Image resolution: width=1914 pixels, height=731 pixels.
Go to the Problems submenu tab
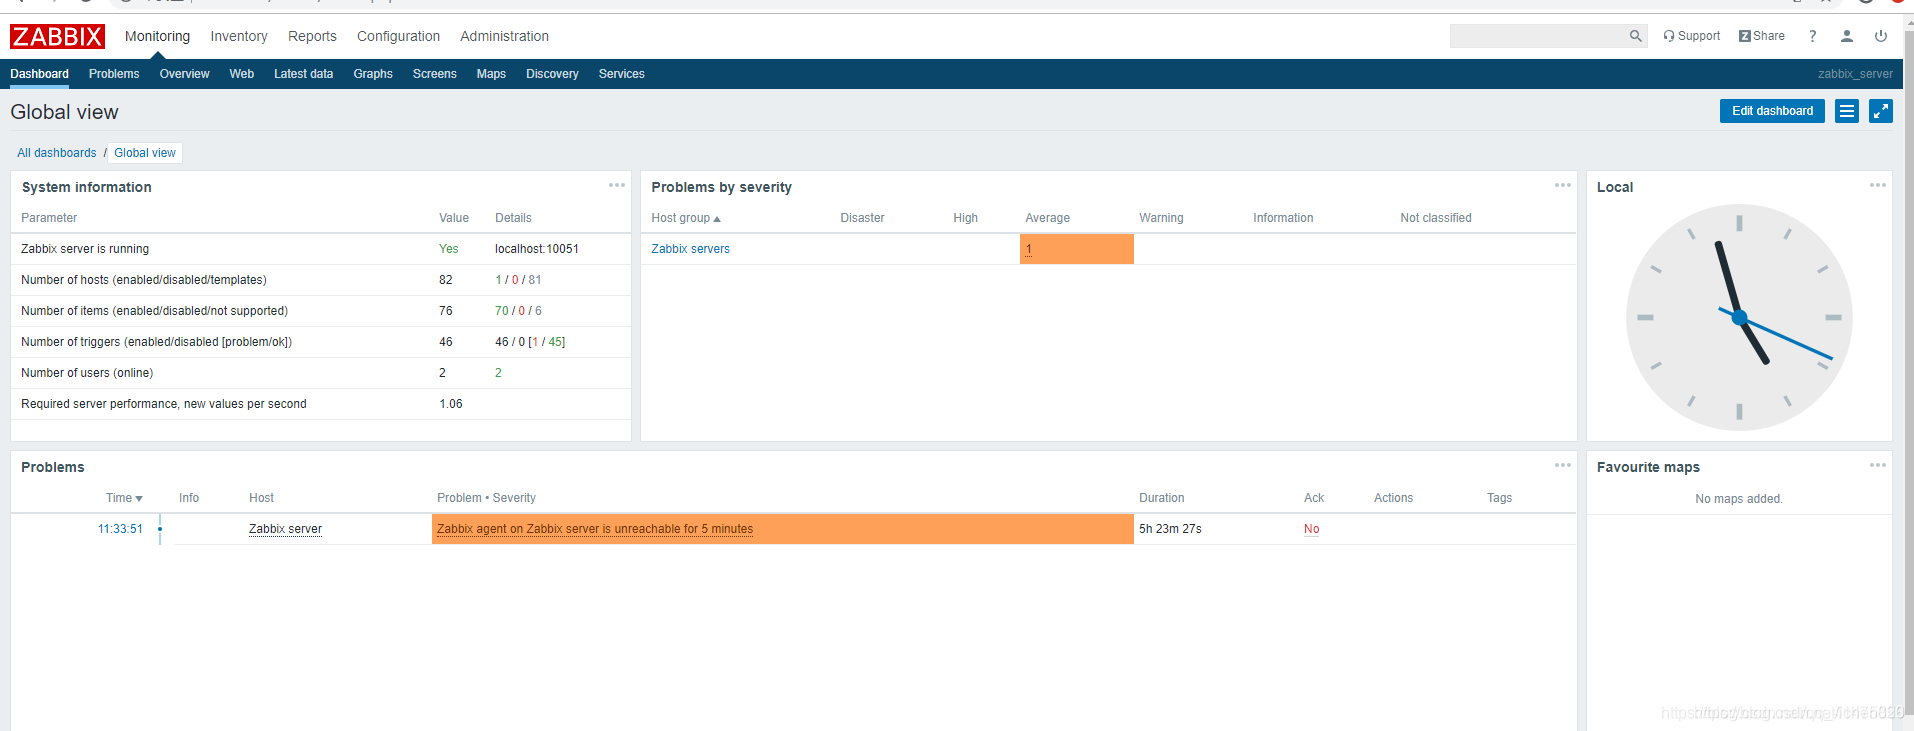pyautogui.click(x=114, y=74)
